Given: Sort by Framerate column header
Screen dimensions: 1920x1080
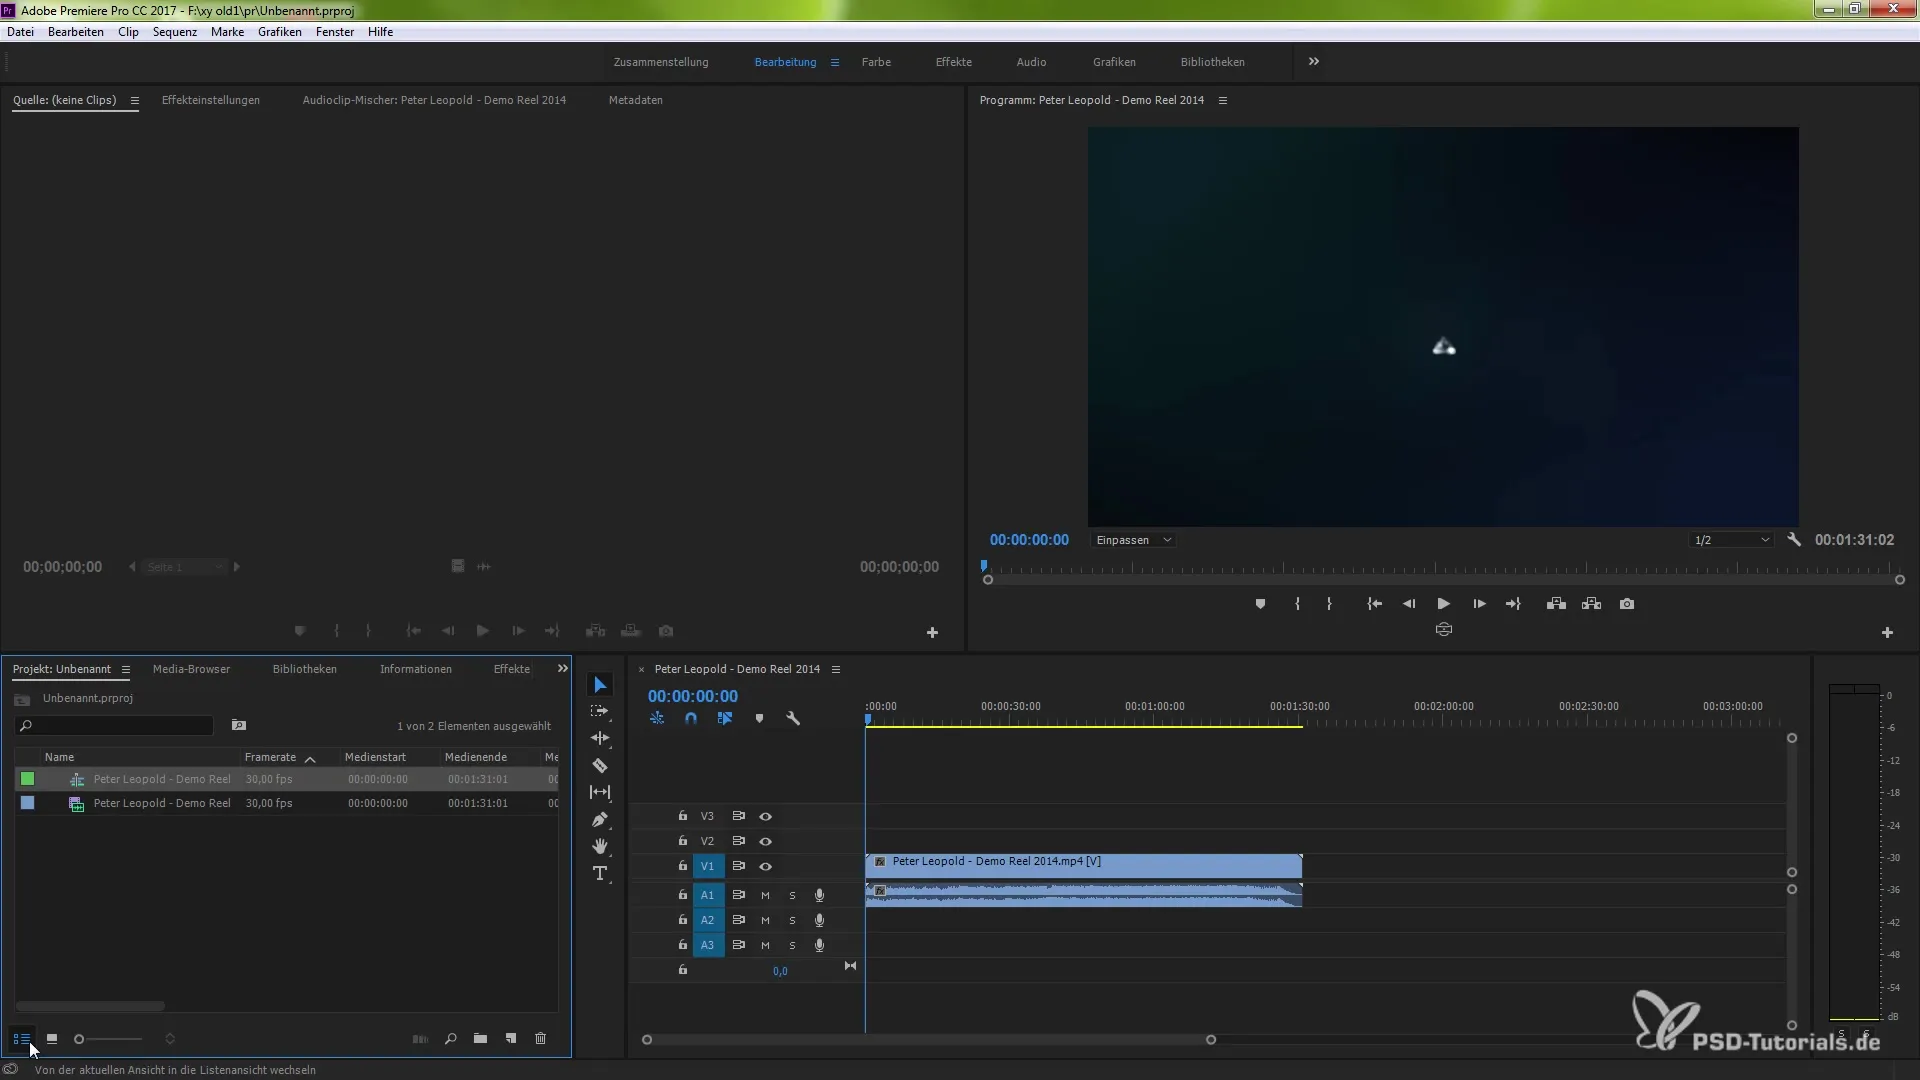Looking at the screenshot, I should tap(270, 757).
